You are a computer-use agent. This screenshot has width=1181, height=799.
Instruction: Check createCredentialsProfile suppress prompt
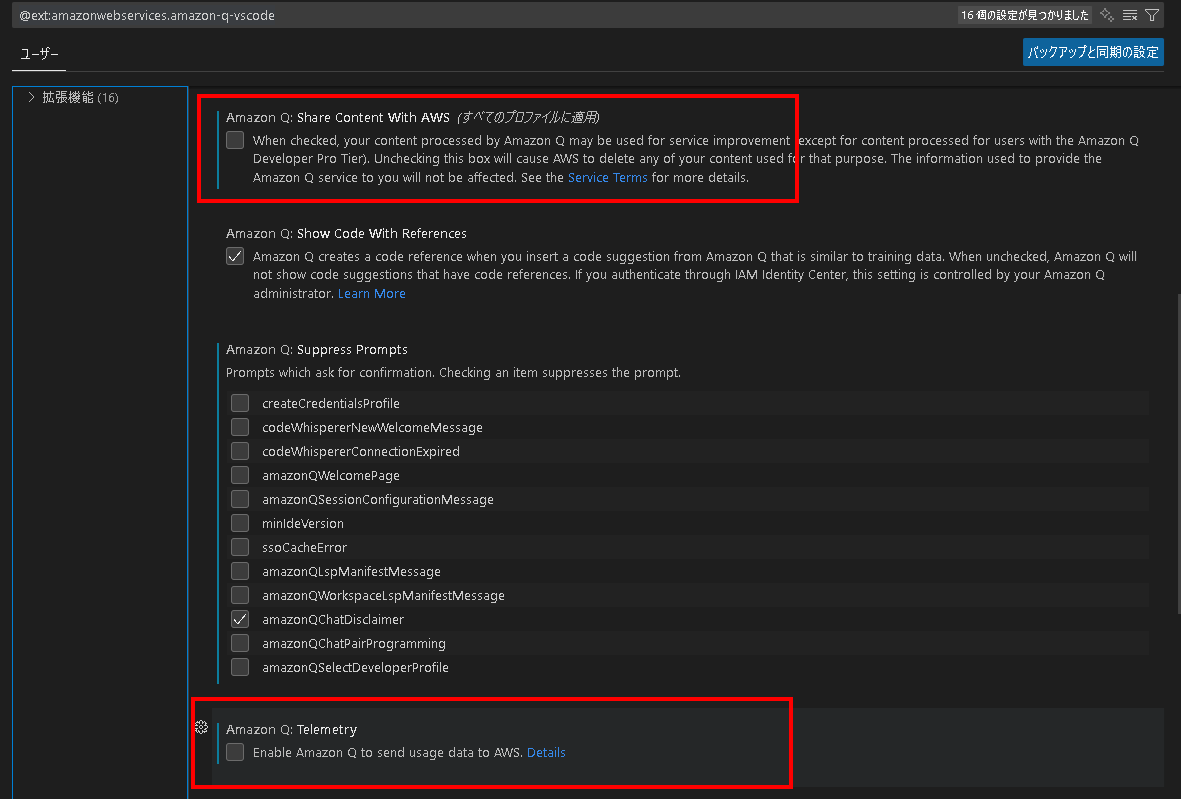(x=240, y=403)
